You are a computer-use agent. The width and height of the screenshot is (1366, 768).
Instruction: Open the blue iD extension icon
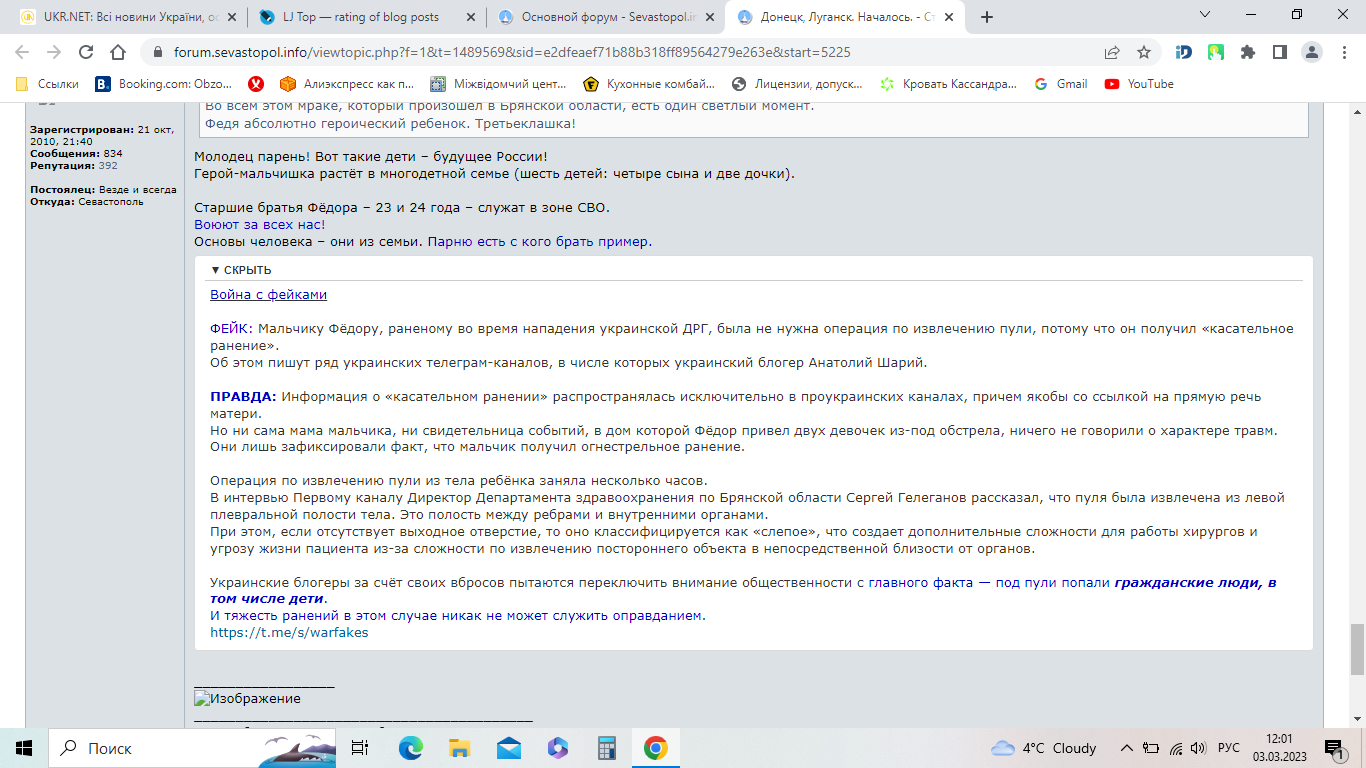(1184, 52)
